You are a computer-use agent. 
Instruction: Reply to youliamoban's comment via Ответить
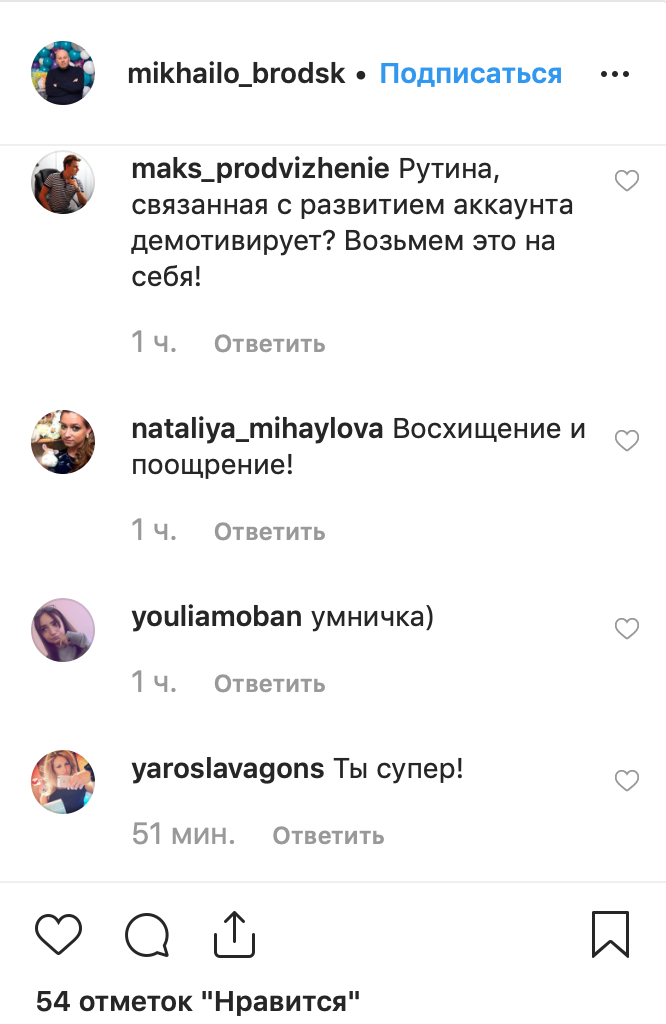click(270, 684)
